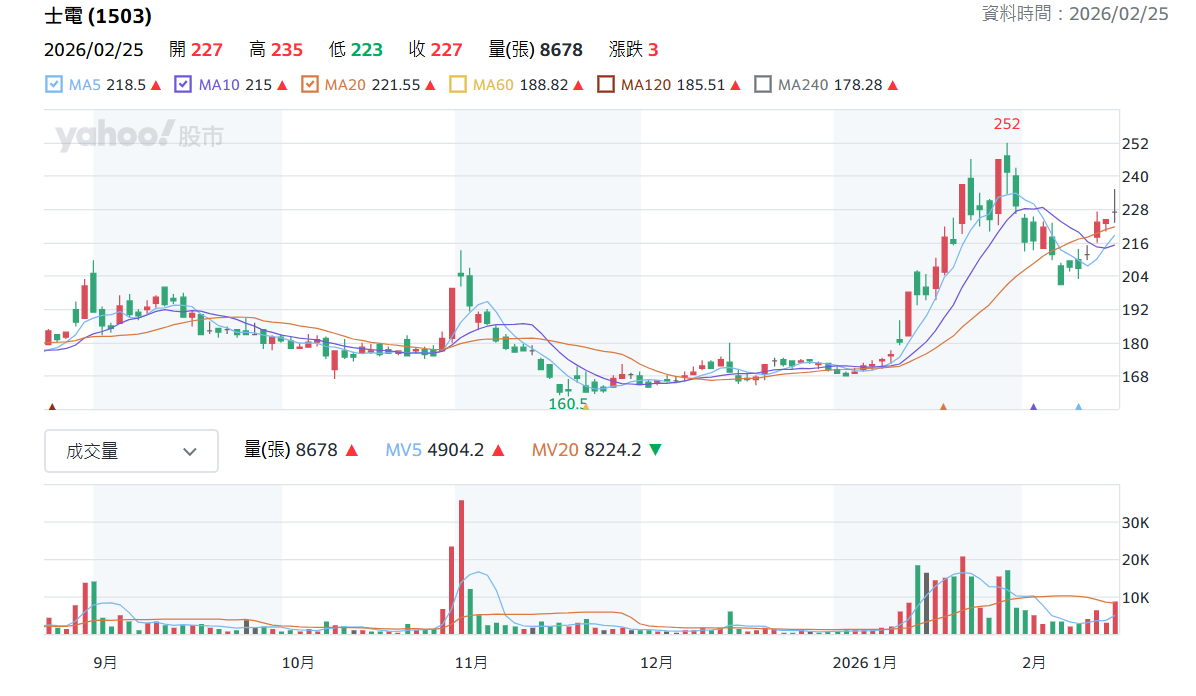
Task: Toggle the MA10 checkbox off
Action: click(183, 85)
